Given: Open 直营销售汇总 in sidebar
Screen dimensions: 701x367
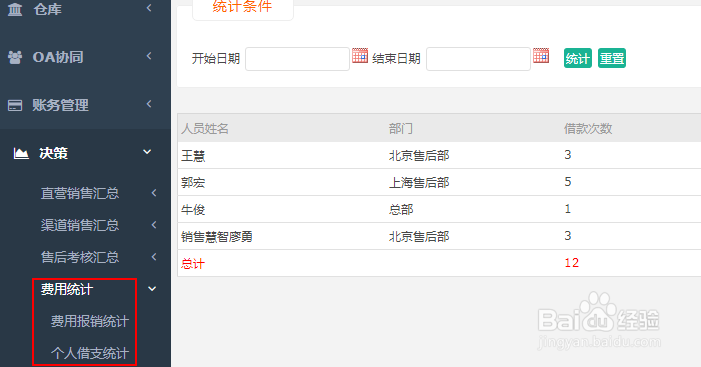Looking at the screenshot, I should pos(80,193).
